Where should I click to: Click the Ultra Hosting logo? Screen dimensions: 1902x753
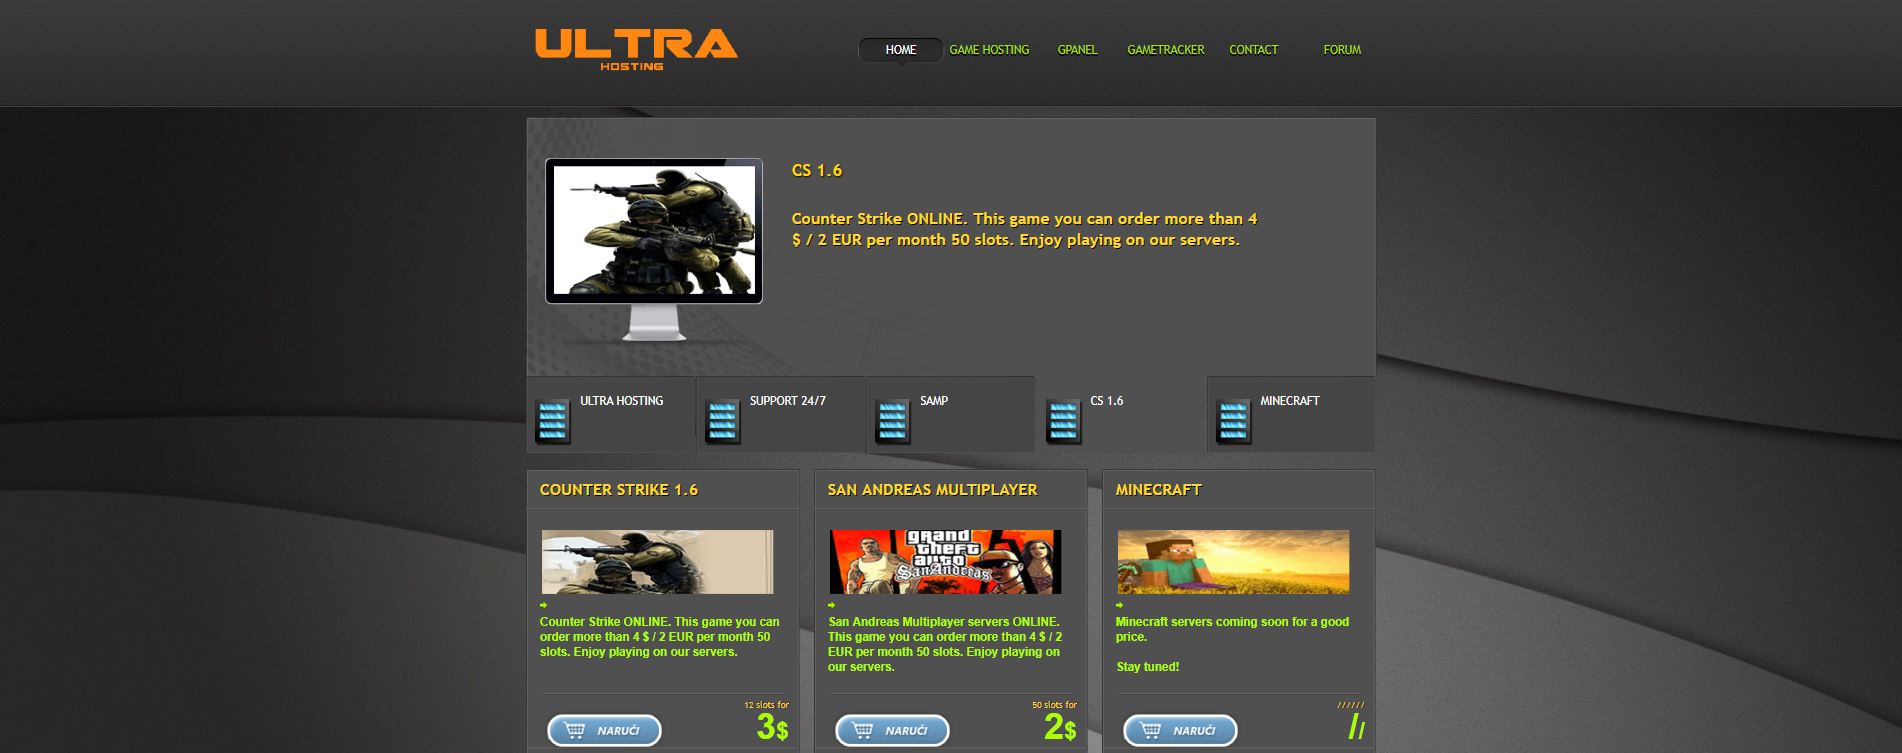pos(636,50)
